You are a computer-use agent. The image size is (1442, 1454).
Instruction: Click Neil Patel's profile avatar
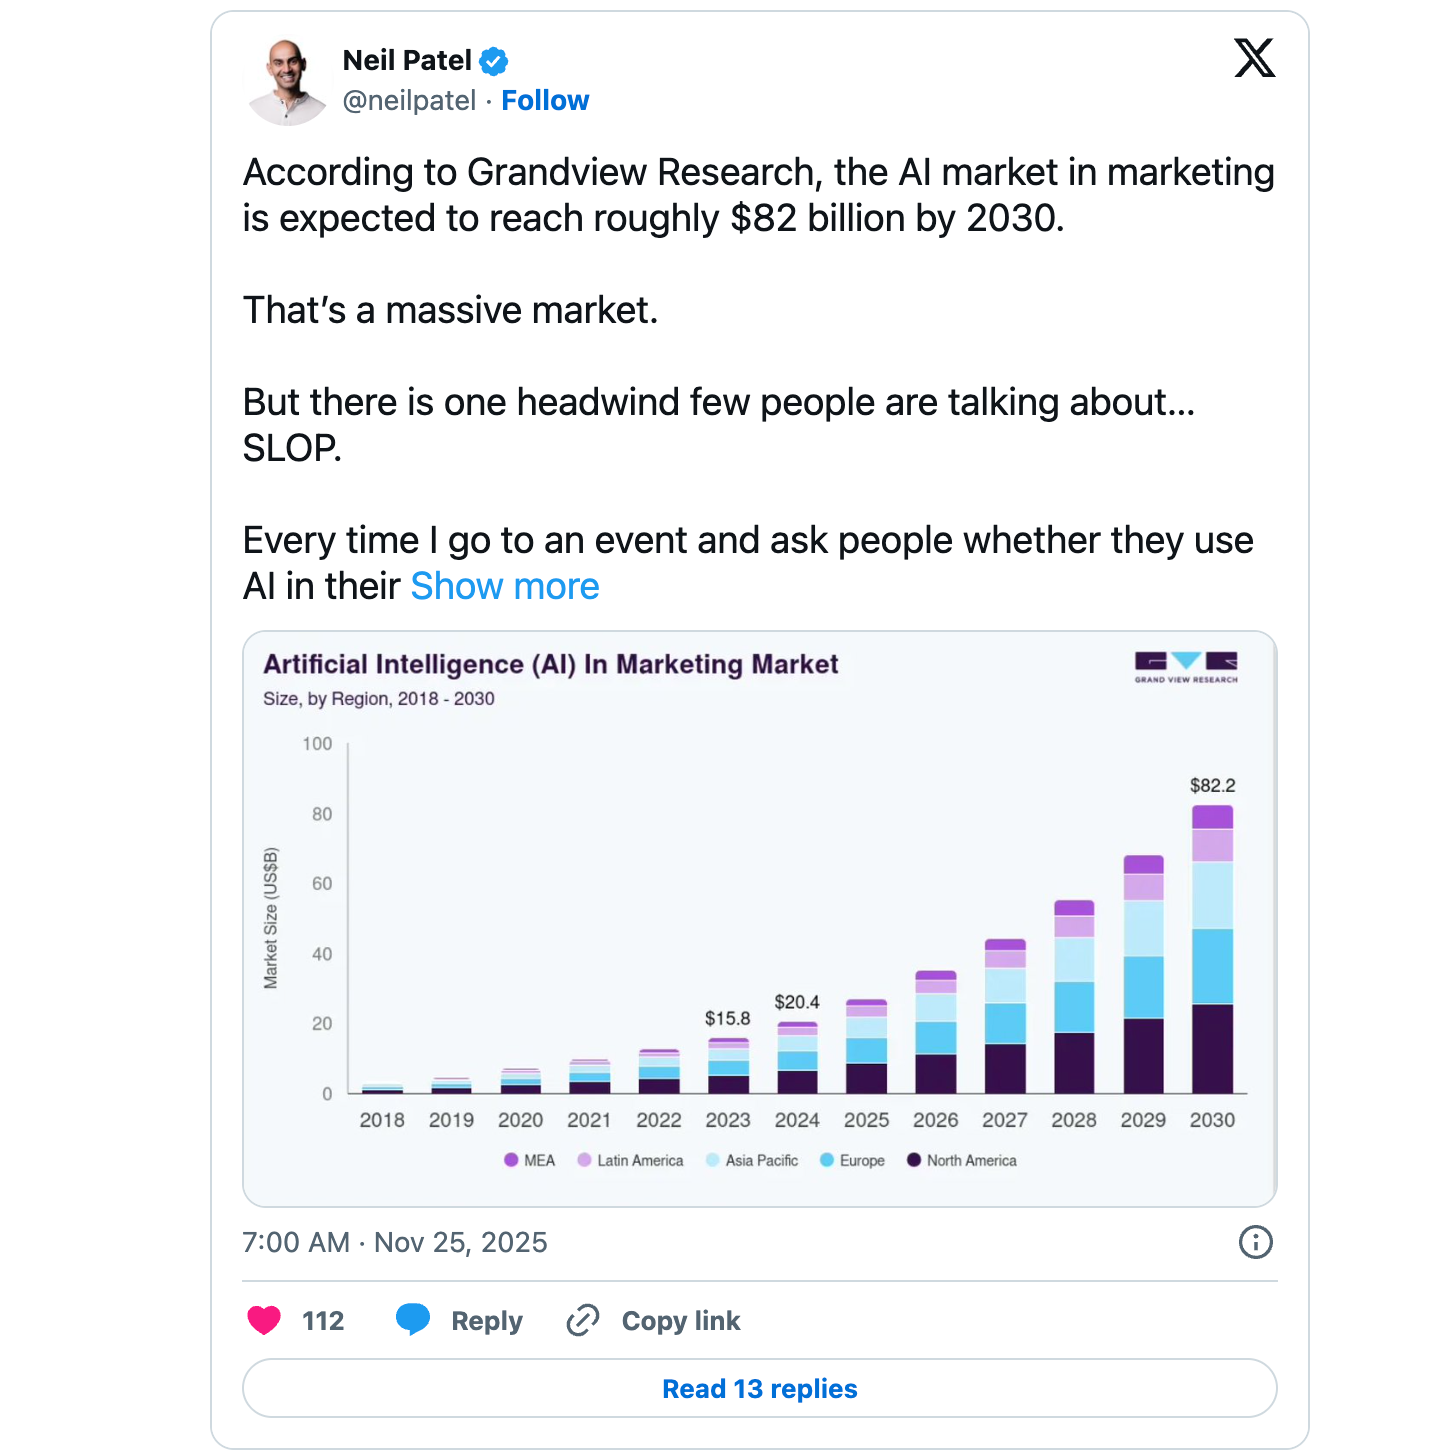tap(287, 82)
